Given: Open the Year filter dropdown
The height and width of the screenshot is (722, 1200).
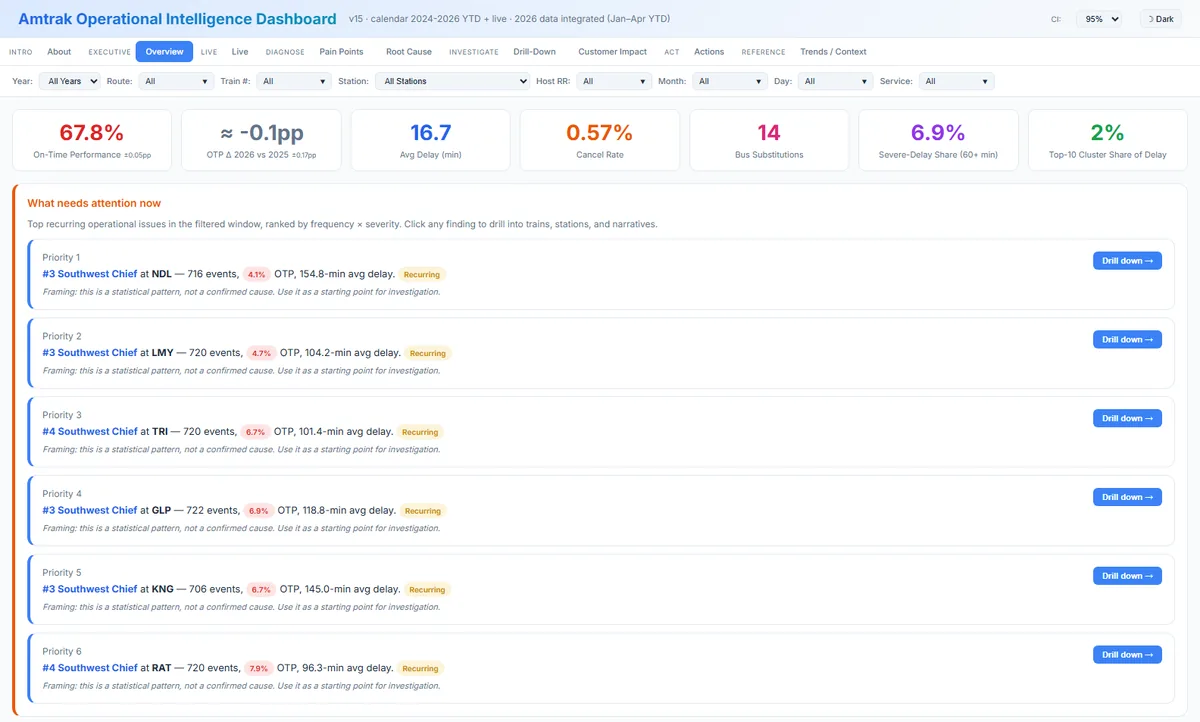Looking at the screenshot, I should point(69,81).
